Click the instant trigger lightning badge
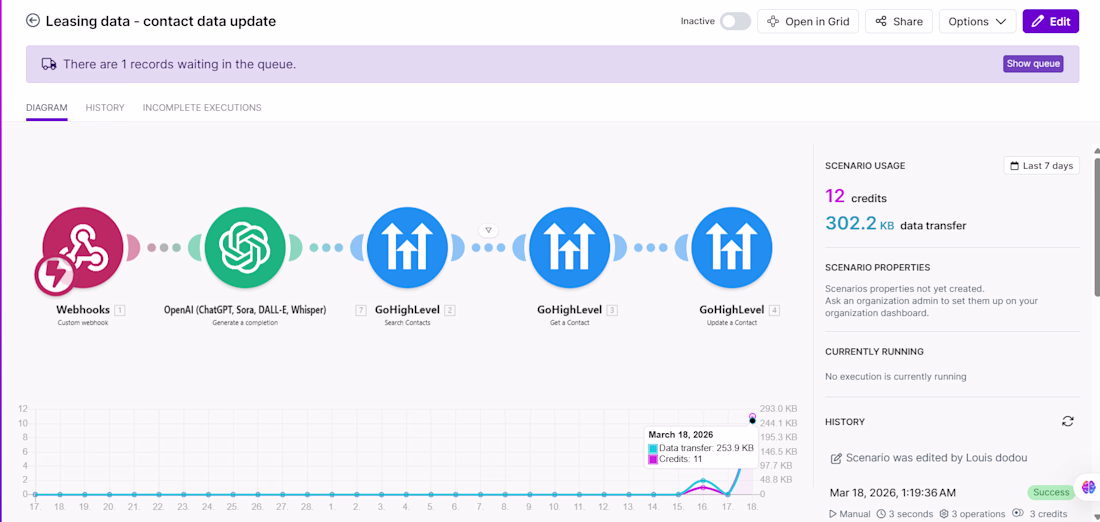Viewport: 1100px width, 522px height. coord(55,276)
